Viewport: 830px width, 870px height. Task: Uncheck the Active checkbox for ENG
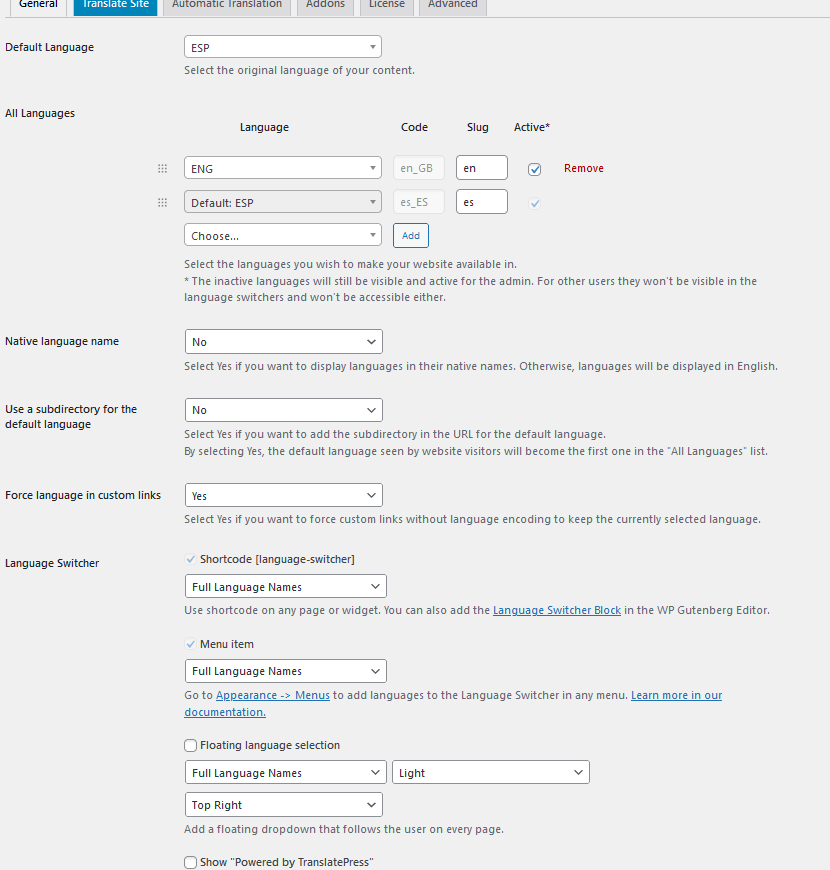coord(534,169)
